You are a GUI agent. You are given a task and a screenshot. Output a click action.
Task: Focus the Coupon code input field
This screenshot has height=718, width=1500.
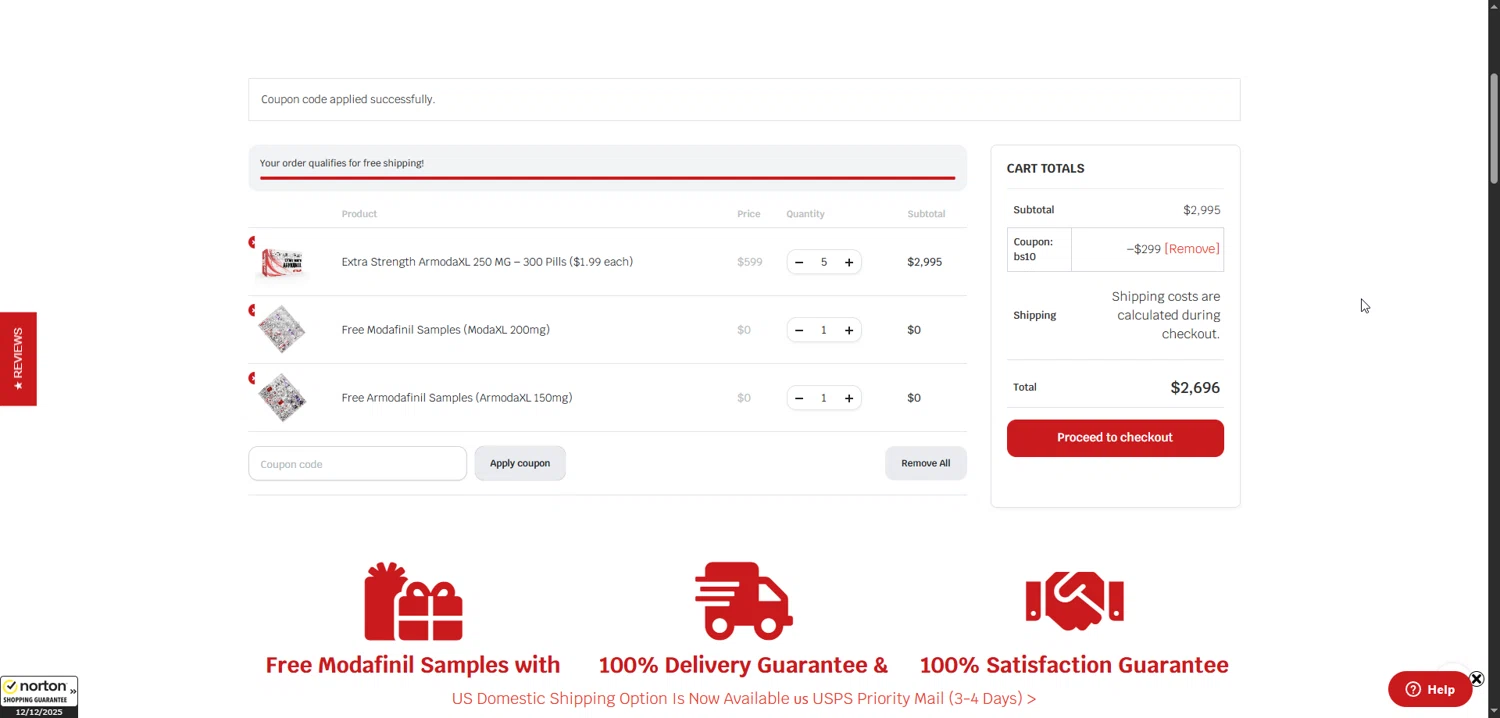[357, 464]
